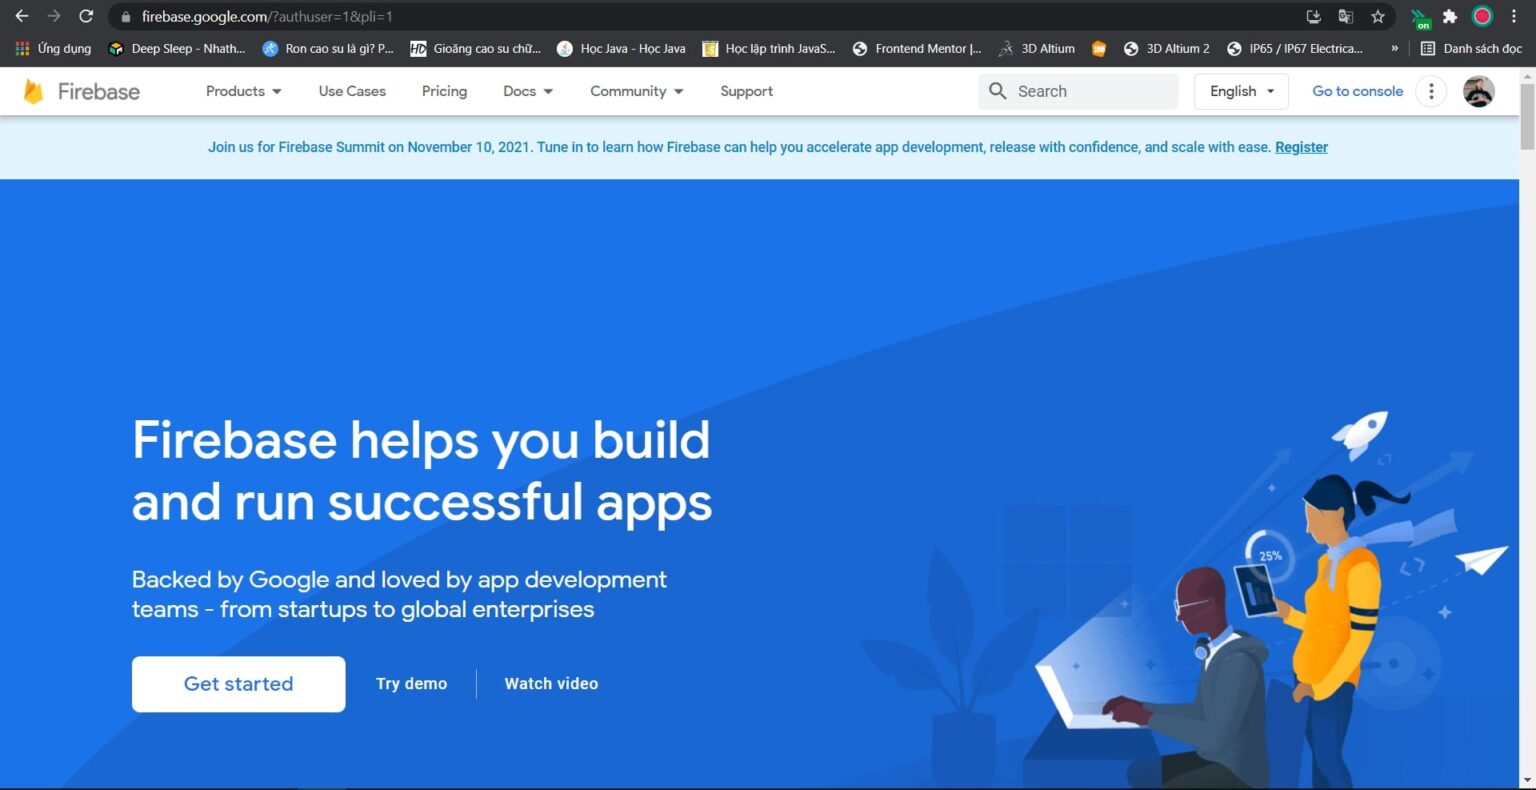Open the Google Translate icon in address bar
The width and height of the screenshot is (1536, 790).
1345,16
